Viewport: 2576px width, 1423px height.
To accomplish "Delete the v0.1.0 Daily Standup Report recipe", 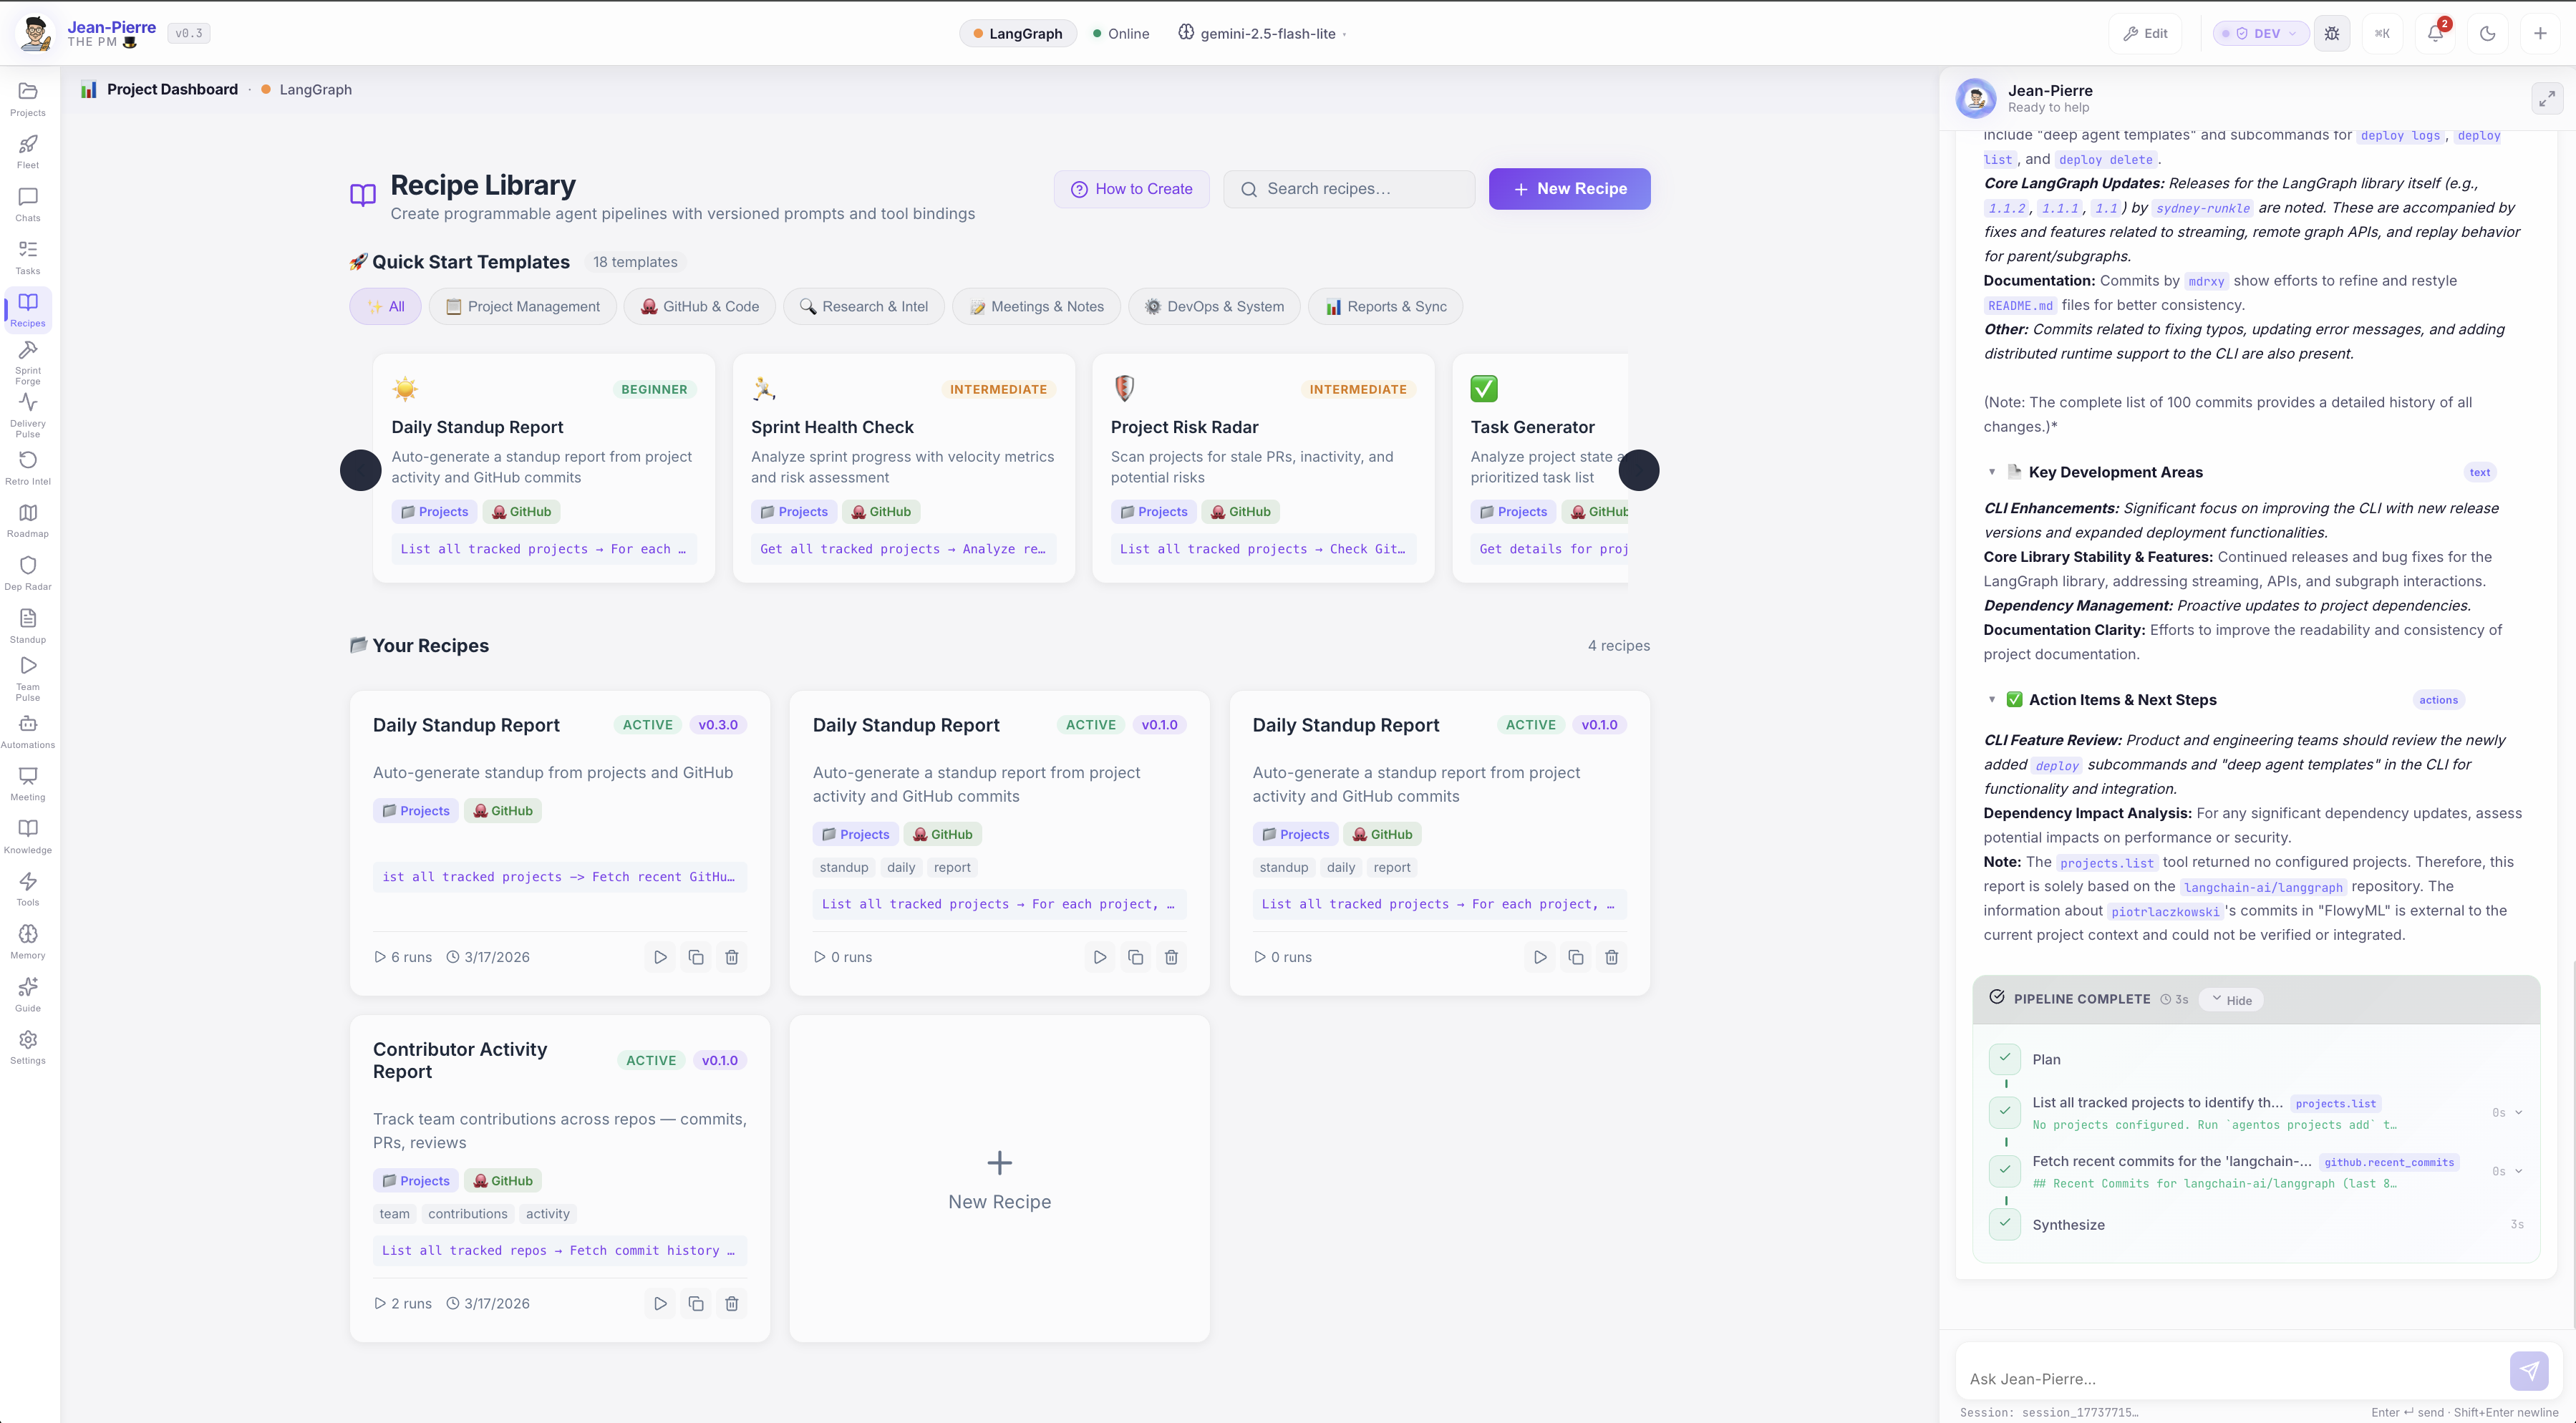I will point(1171,957).
